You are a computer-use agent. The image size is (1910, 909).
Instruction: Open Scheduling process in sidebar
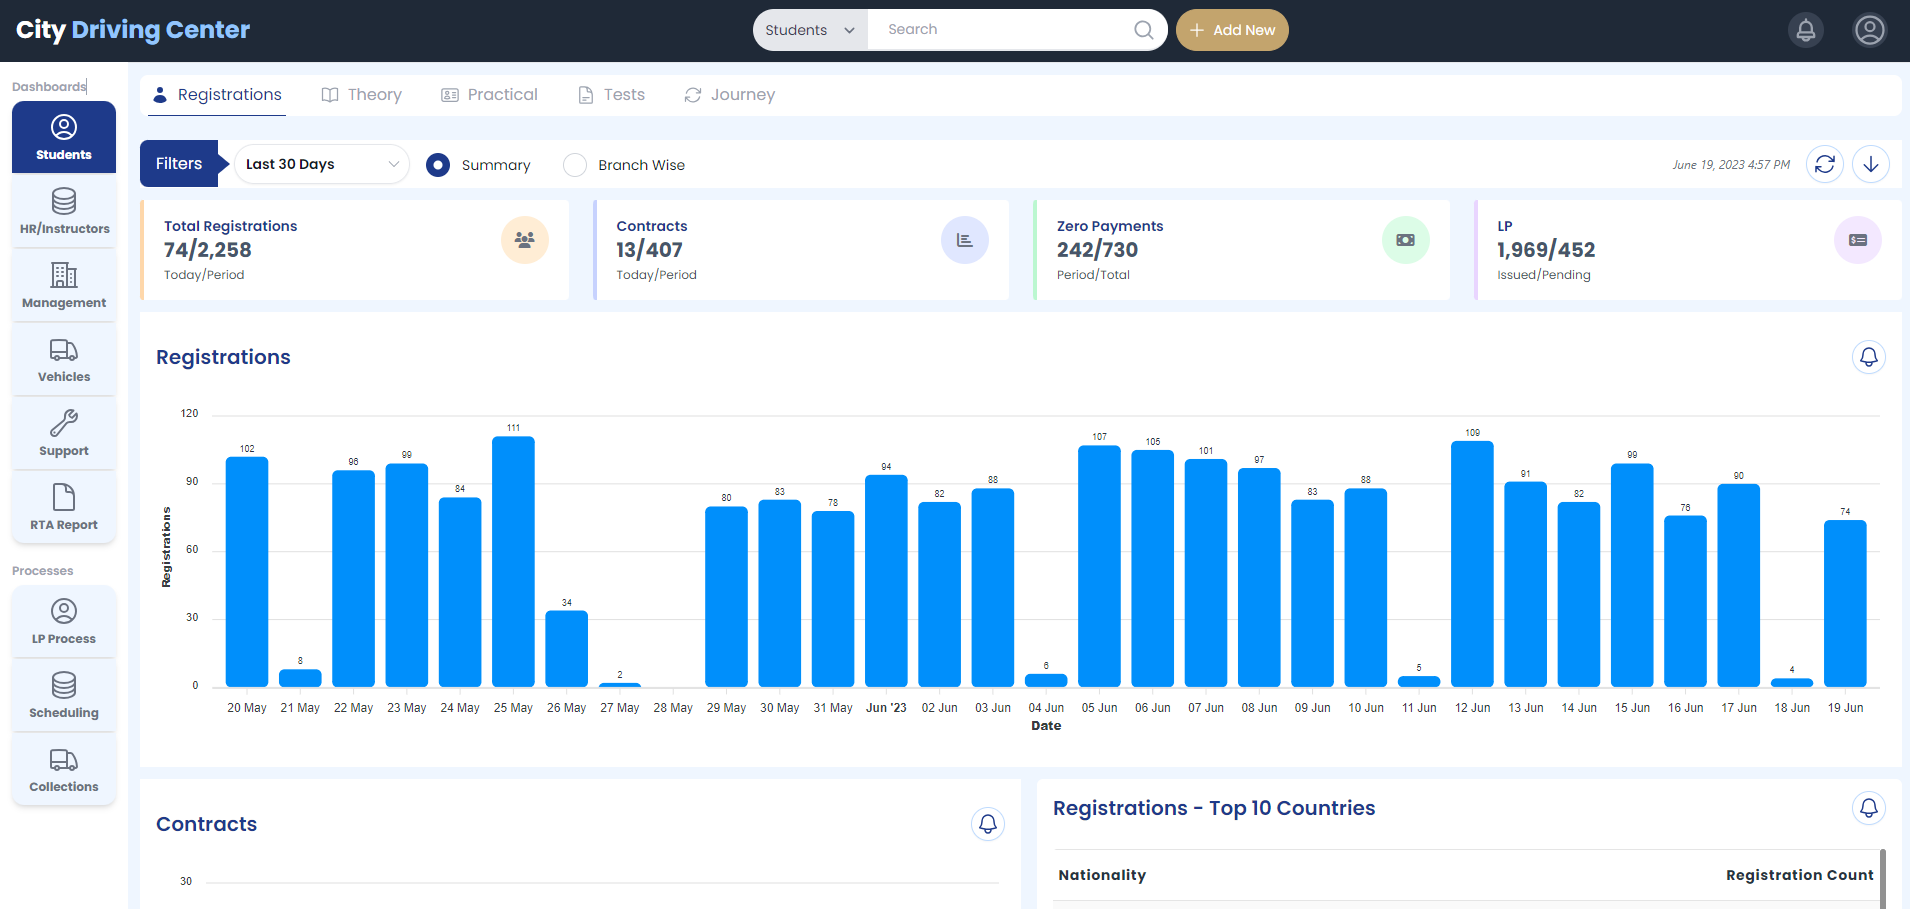pos(64,696)
